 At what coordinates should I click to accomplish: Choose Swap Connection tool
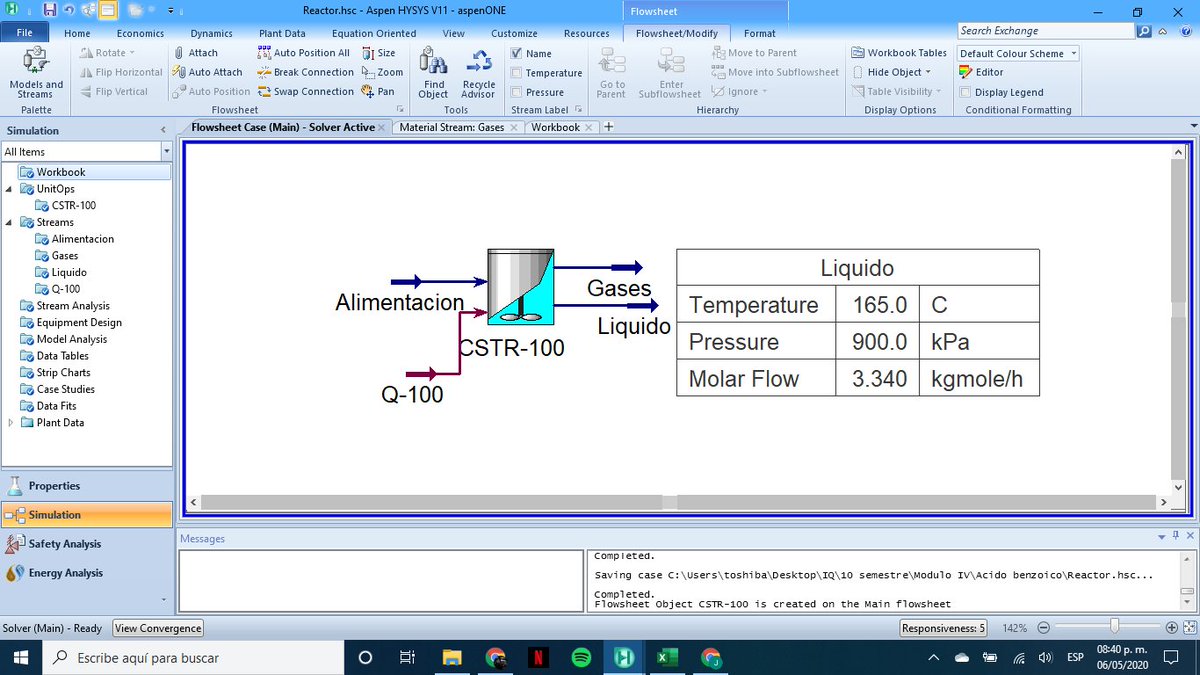(305, 91)
